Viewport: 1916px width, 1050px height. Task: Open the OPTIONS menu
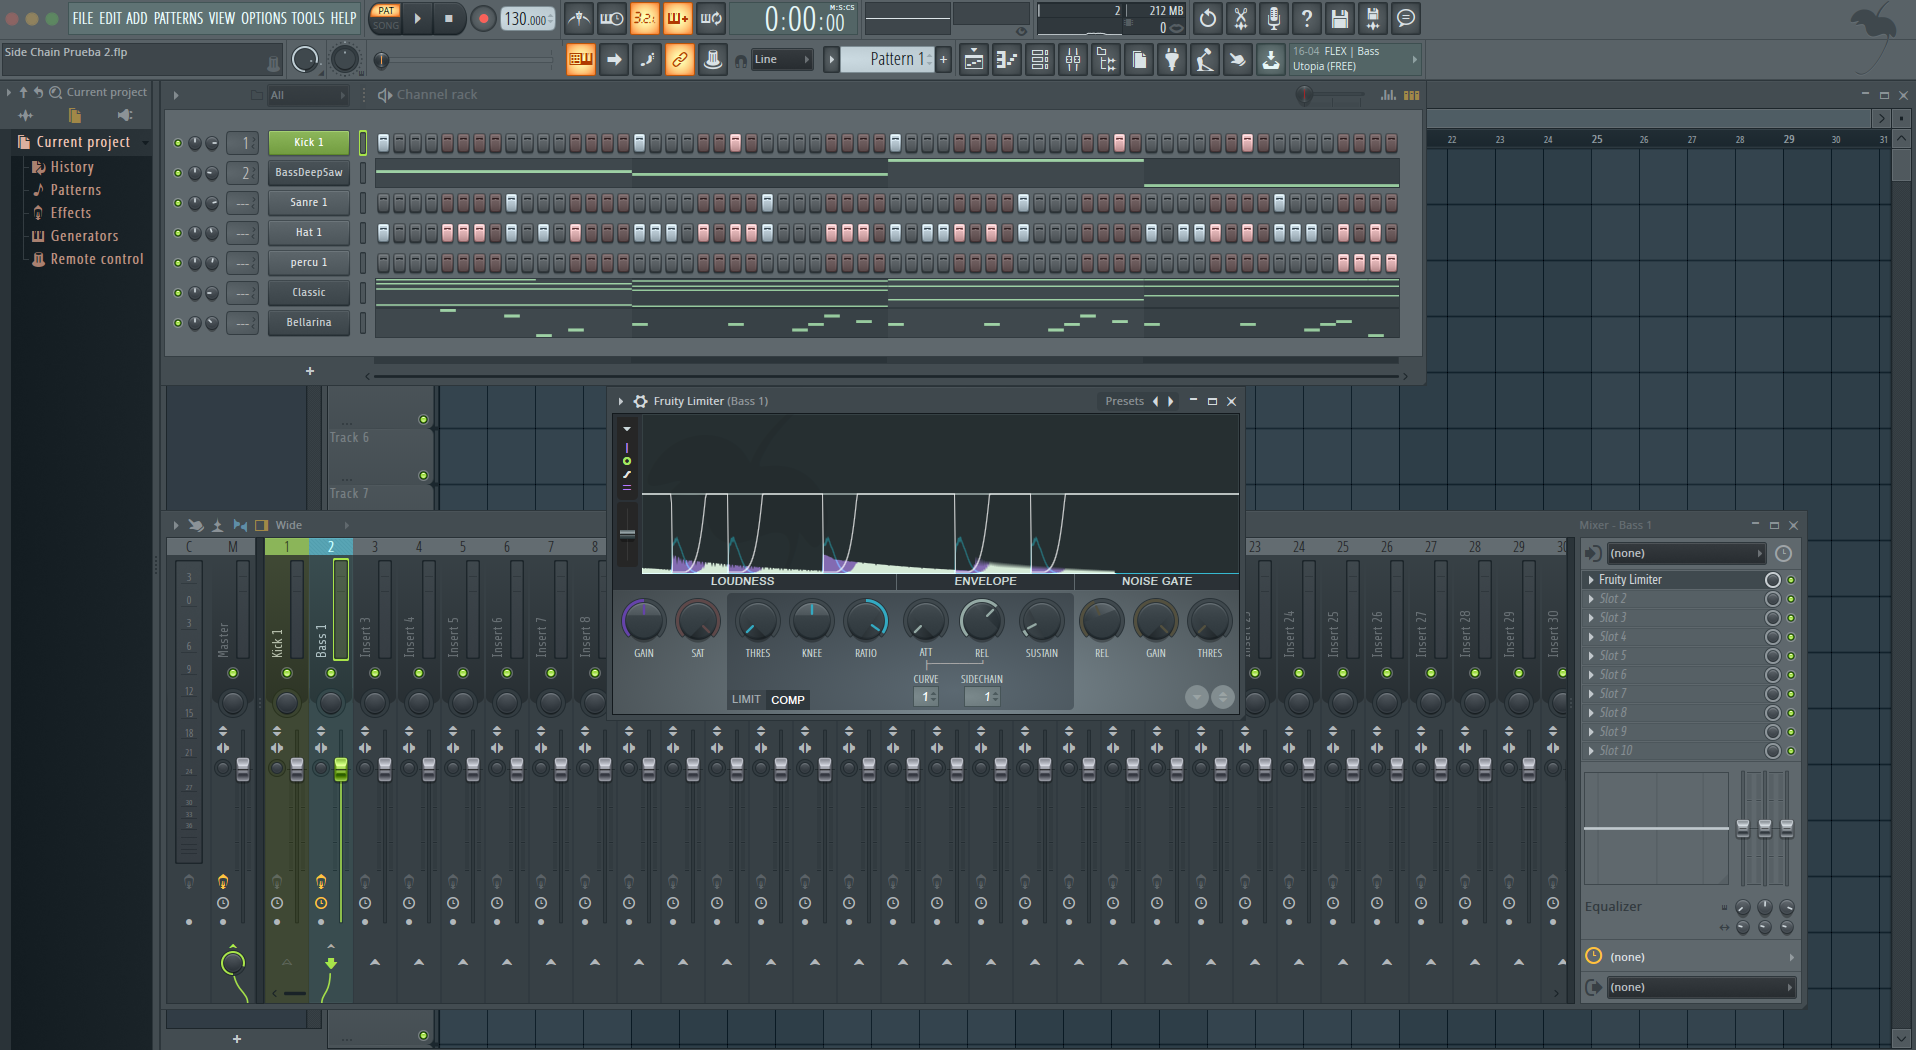point(264,18)
